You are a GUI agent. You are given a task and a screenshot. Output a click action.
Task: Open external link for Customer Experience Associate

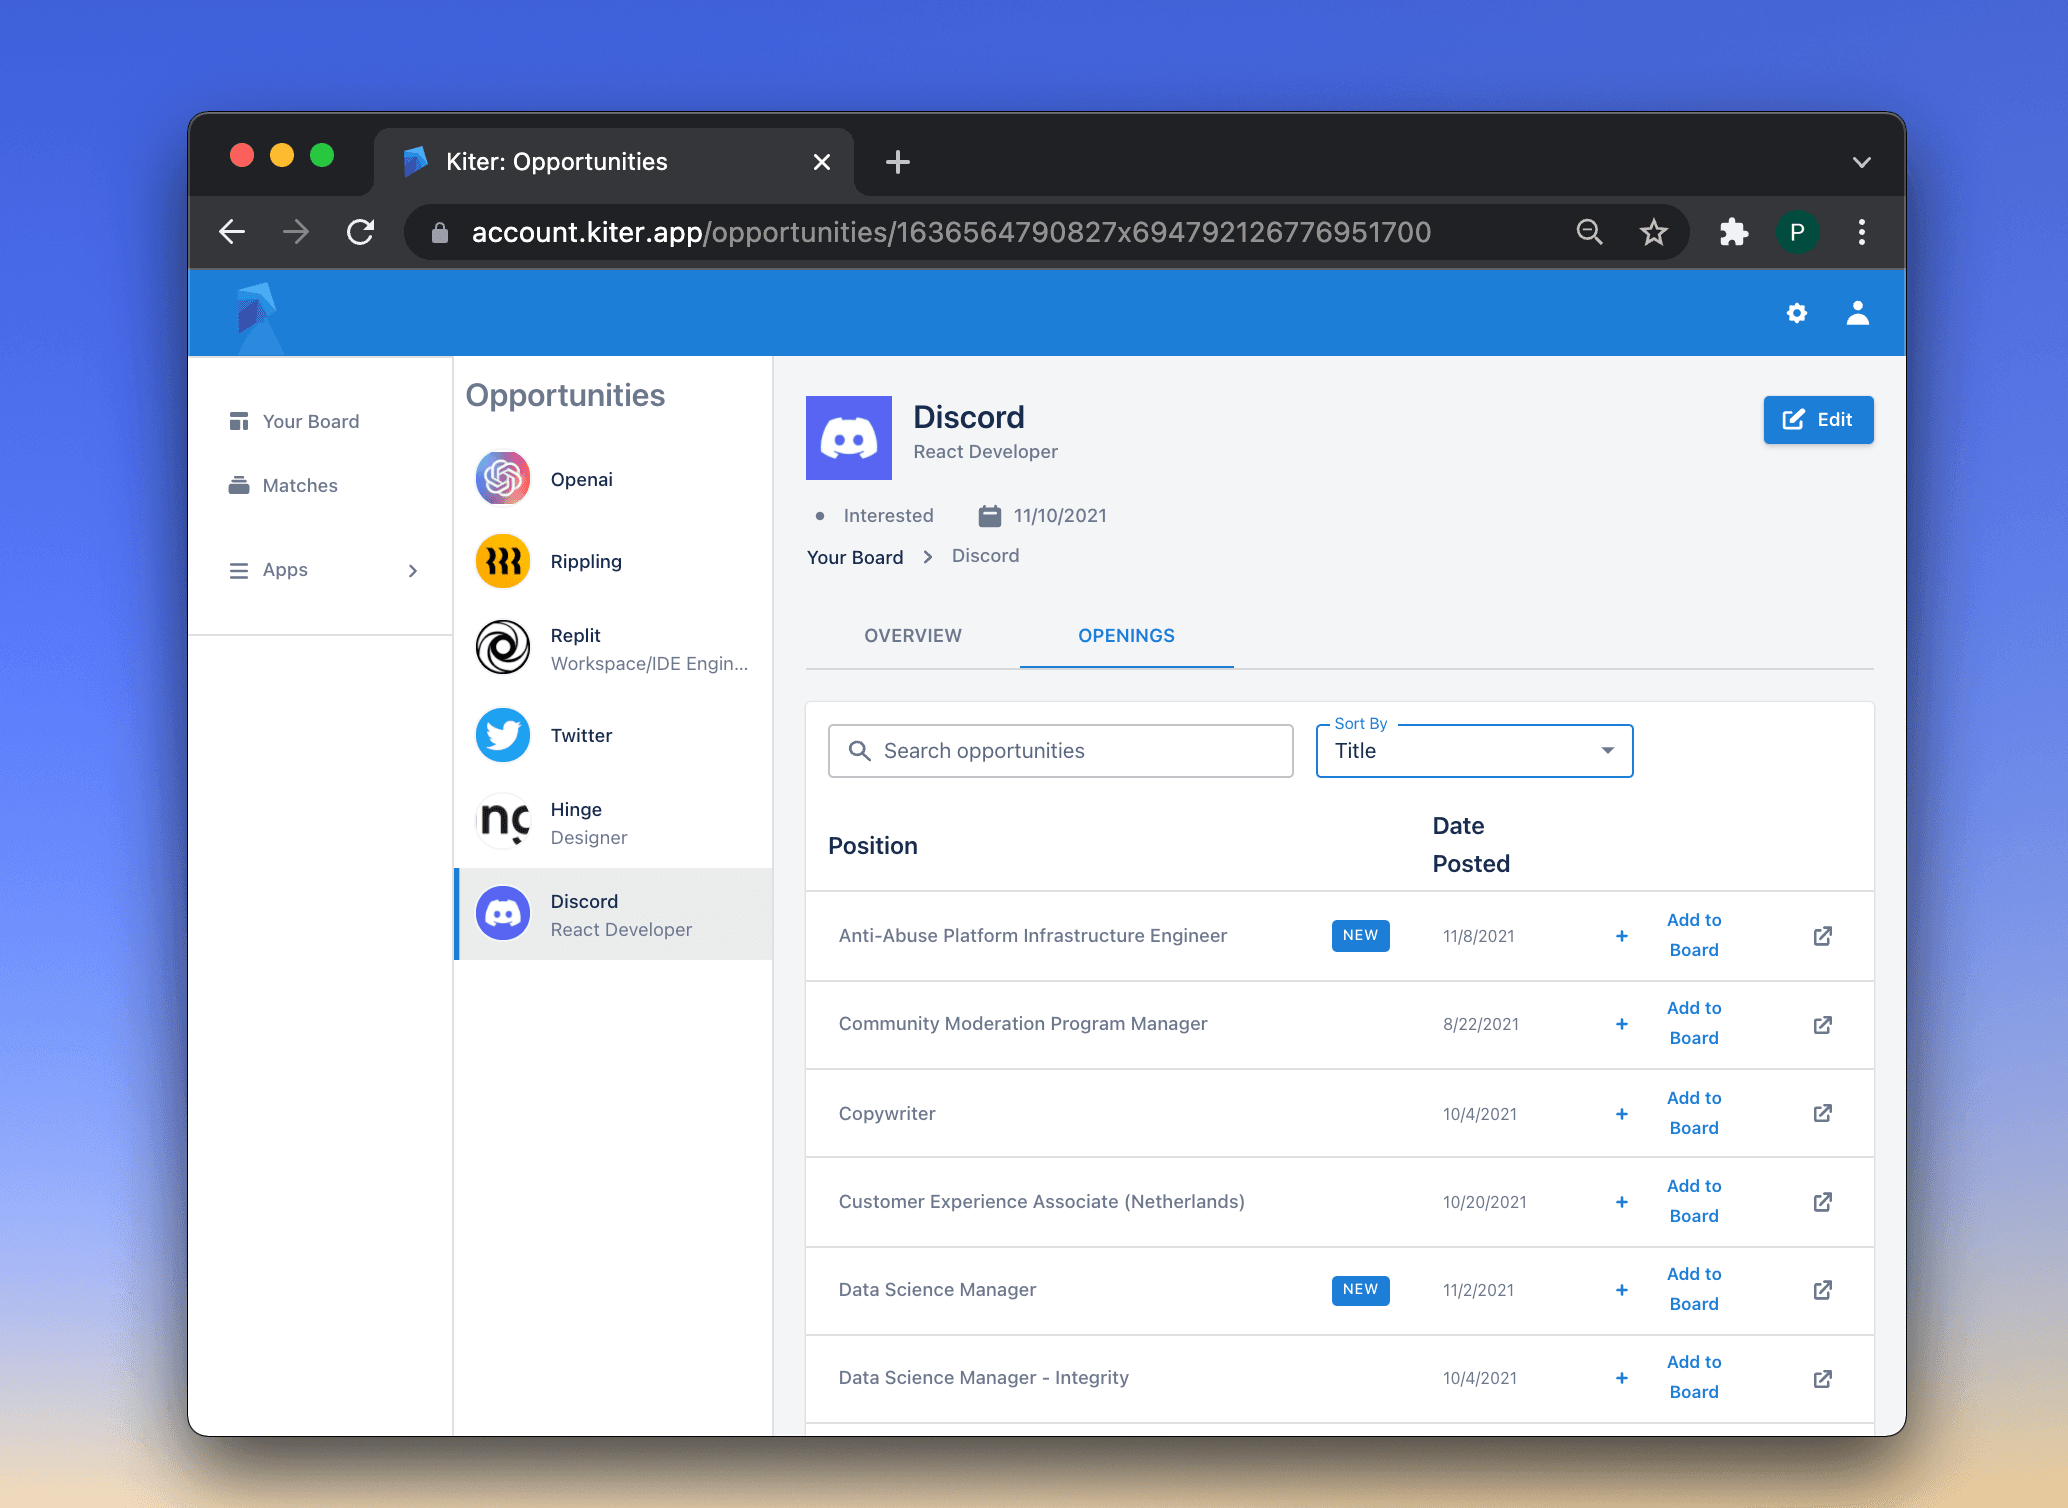tap(1822, 1202)
